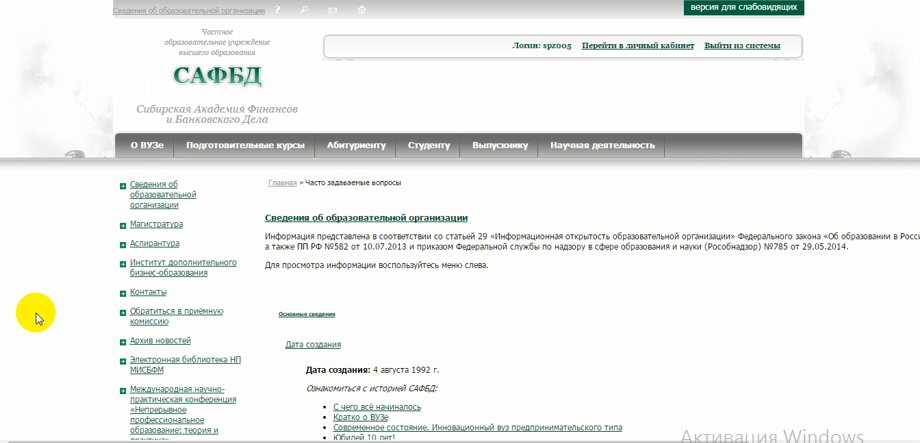
Task: Expand the «Дата создания» section
Action: pyautogui.click(x=313, y=344)
